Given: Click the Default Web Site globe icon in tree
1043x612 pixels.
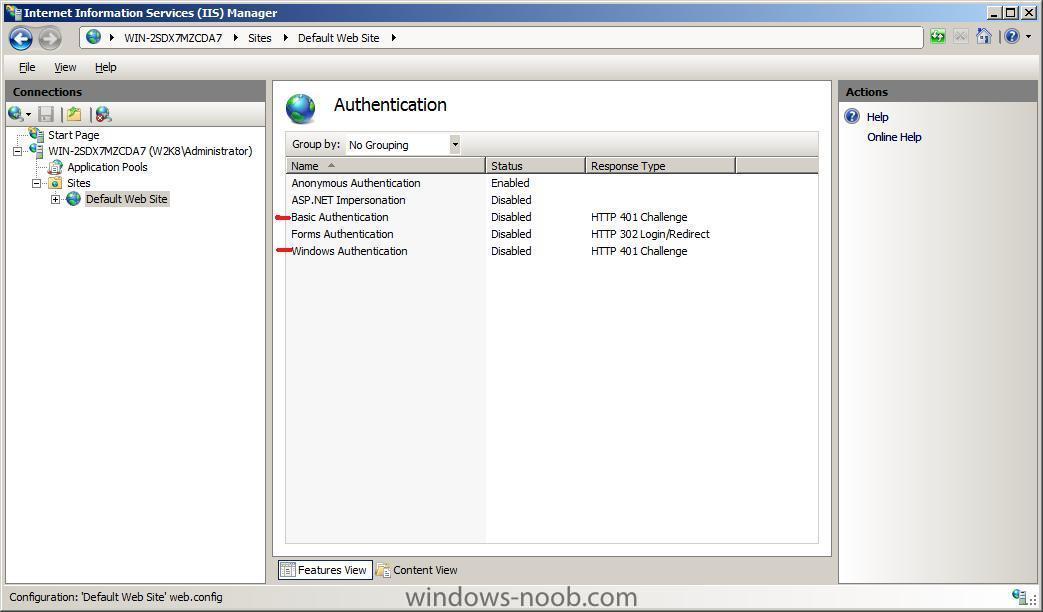Looking at the screenshot, I should point(73,199).
